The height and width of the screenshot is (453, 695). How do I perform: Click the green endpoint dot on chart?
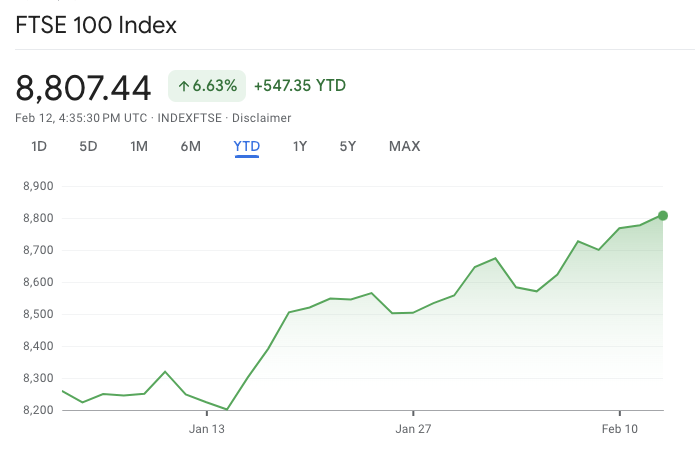(x=662, y=215)
